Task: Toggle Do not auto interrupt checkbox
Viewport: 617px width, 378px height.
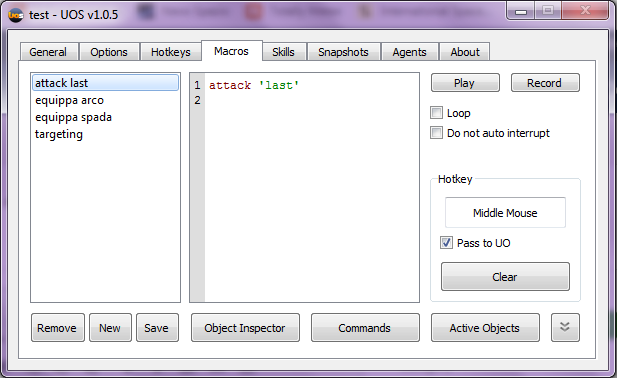Action: click(436, 133)
